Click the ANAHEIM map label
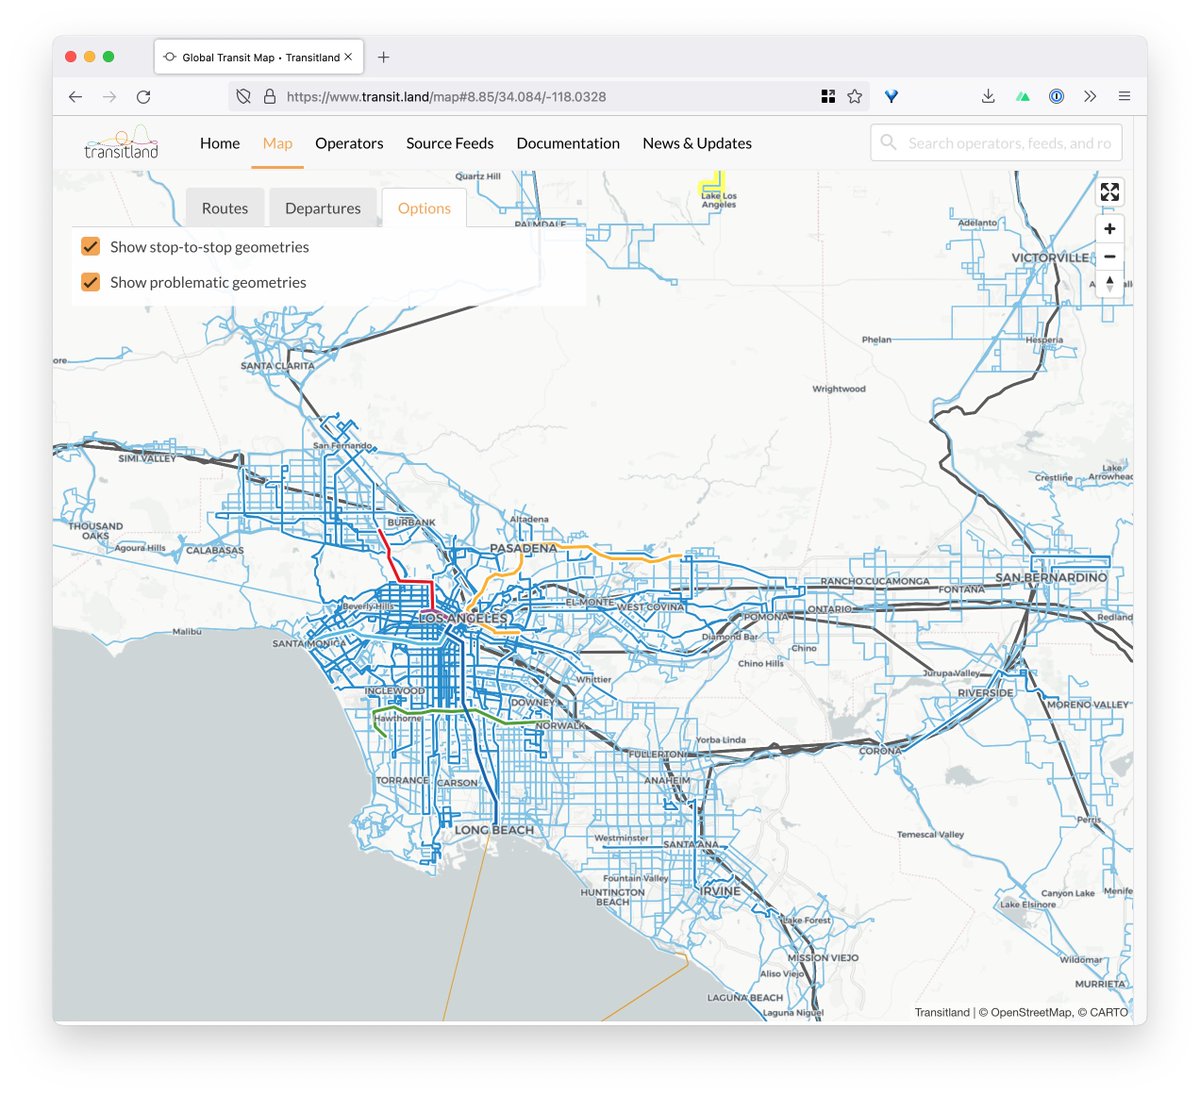The image size is (1200, 1095). 667,780
